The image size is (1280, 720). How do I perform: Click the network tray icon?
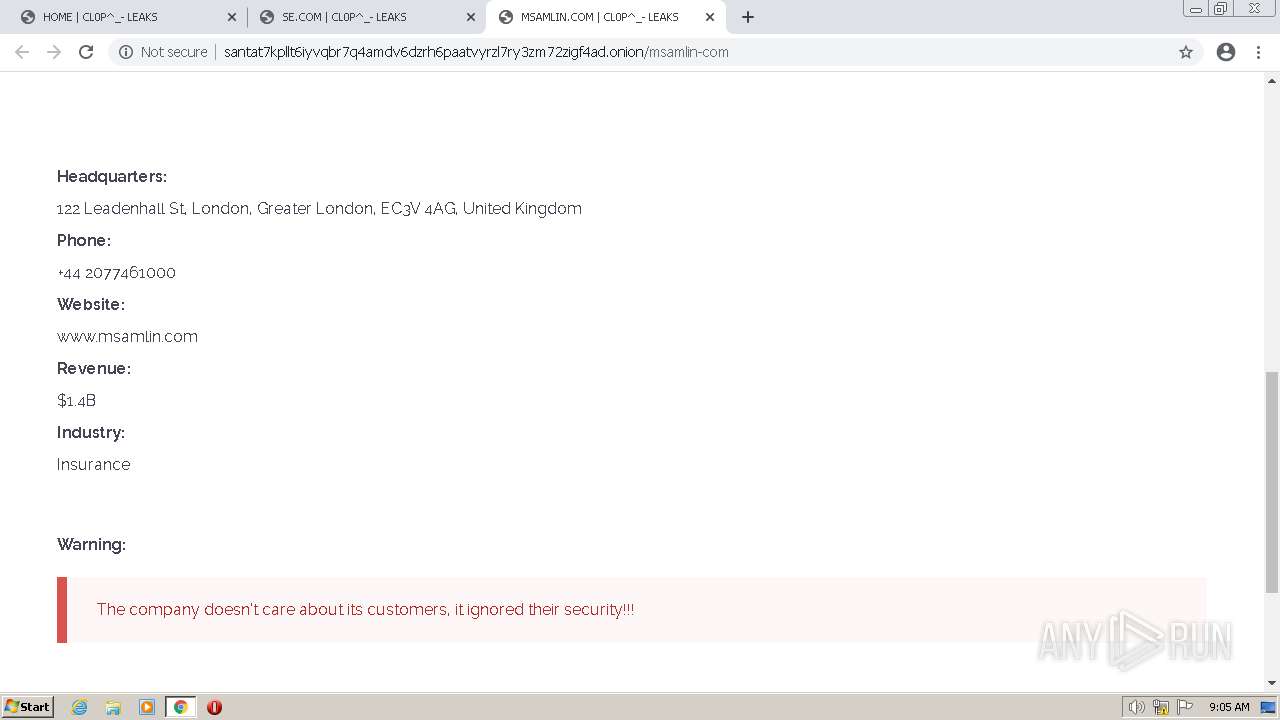(x=1161, y=707)
